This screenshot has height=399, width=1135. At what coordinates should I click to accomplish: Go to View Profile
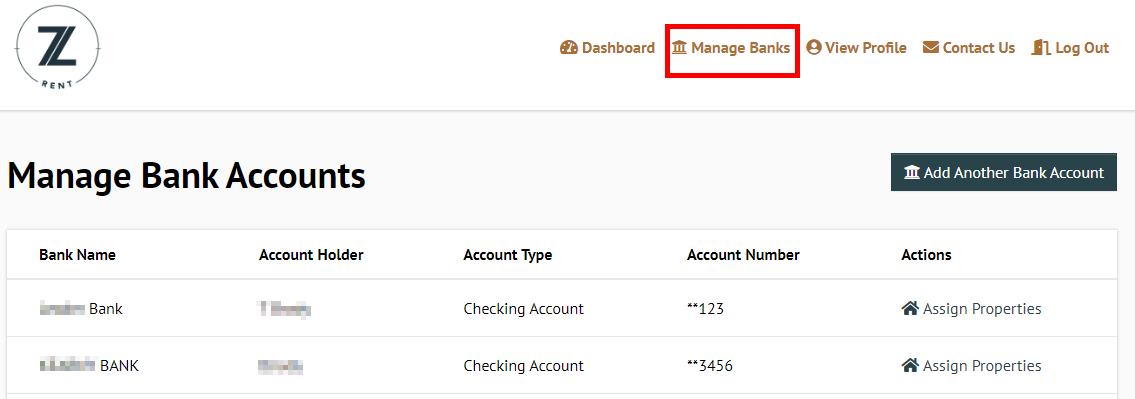click(x=856, y=48)
